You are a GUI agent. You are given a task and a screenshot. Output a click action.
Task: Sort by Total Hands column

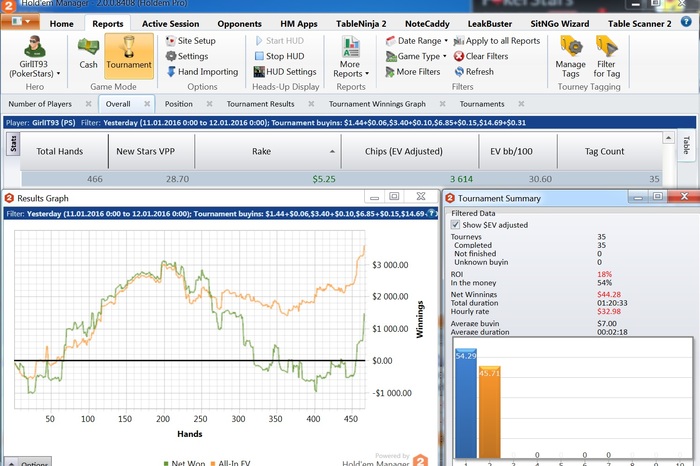pos(64,151)
